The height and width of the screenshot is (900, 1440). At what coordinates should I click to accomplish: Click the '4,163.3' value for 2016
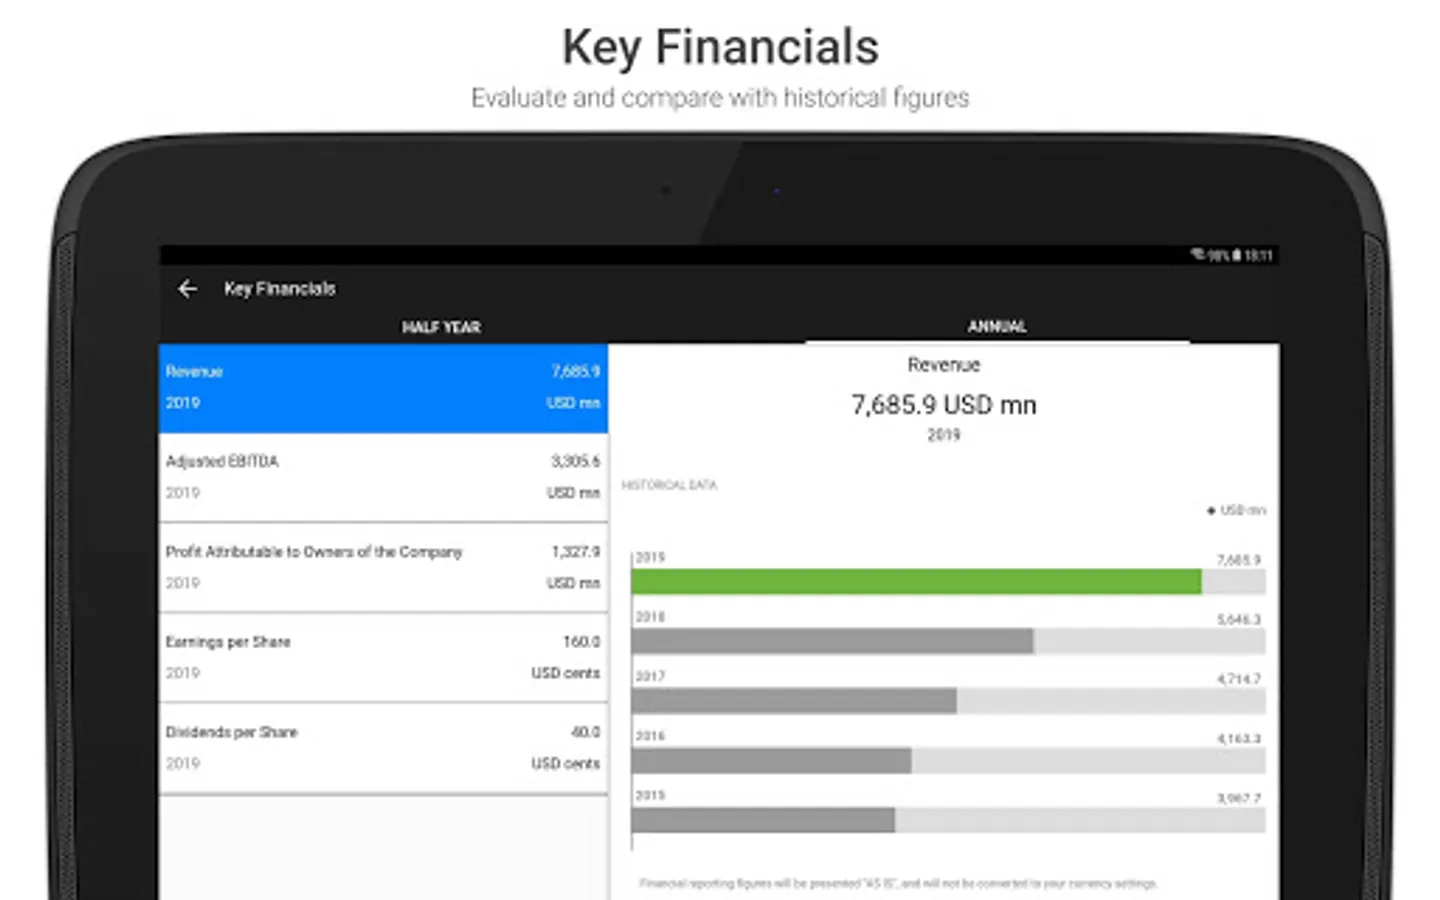point(1239,739)
